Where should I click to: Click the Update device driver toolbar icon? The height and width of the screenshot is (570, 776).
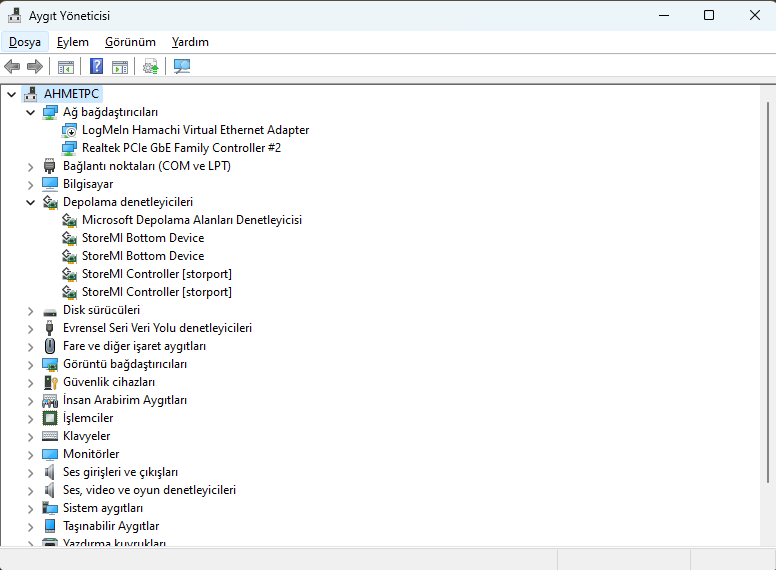(x=150, y=66)
